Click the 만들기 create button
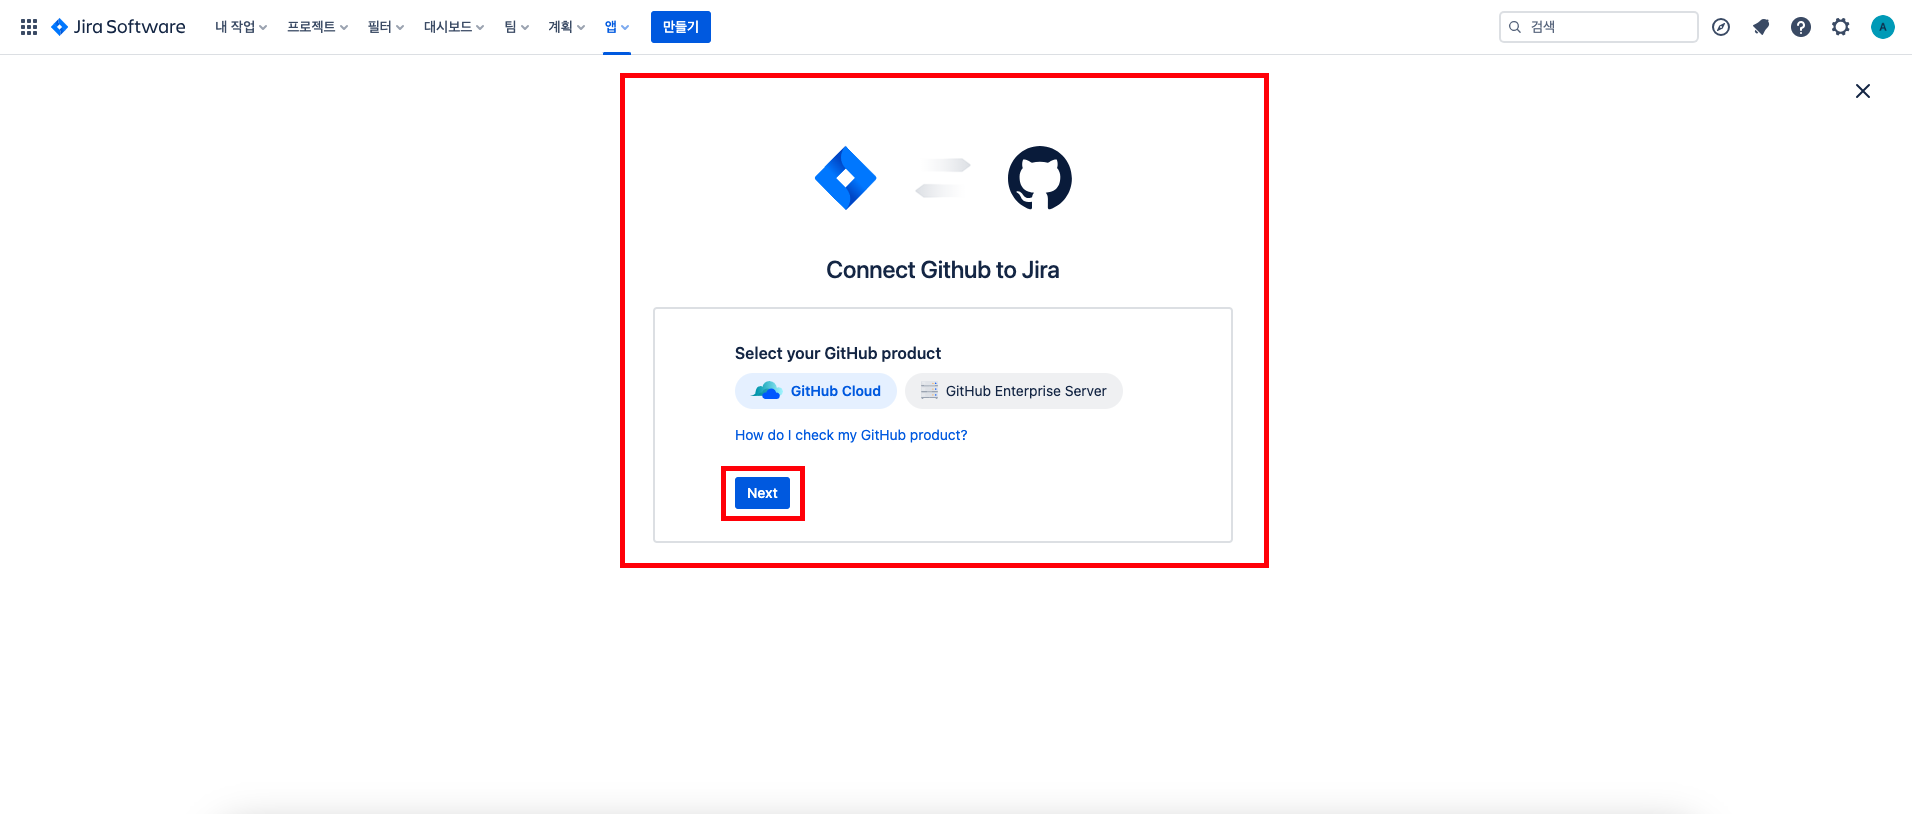 click(681, 27)
